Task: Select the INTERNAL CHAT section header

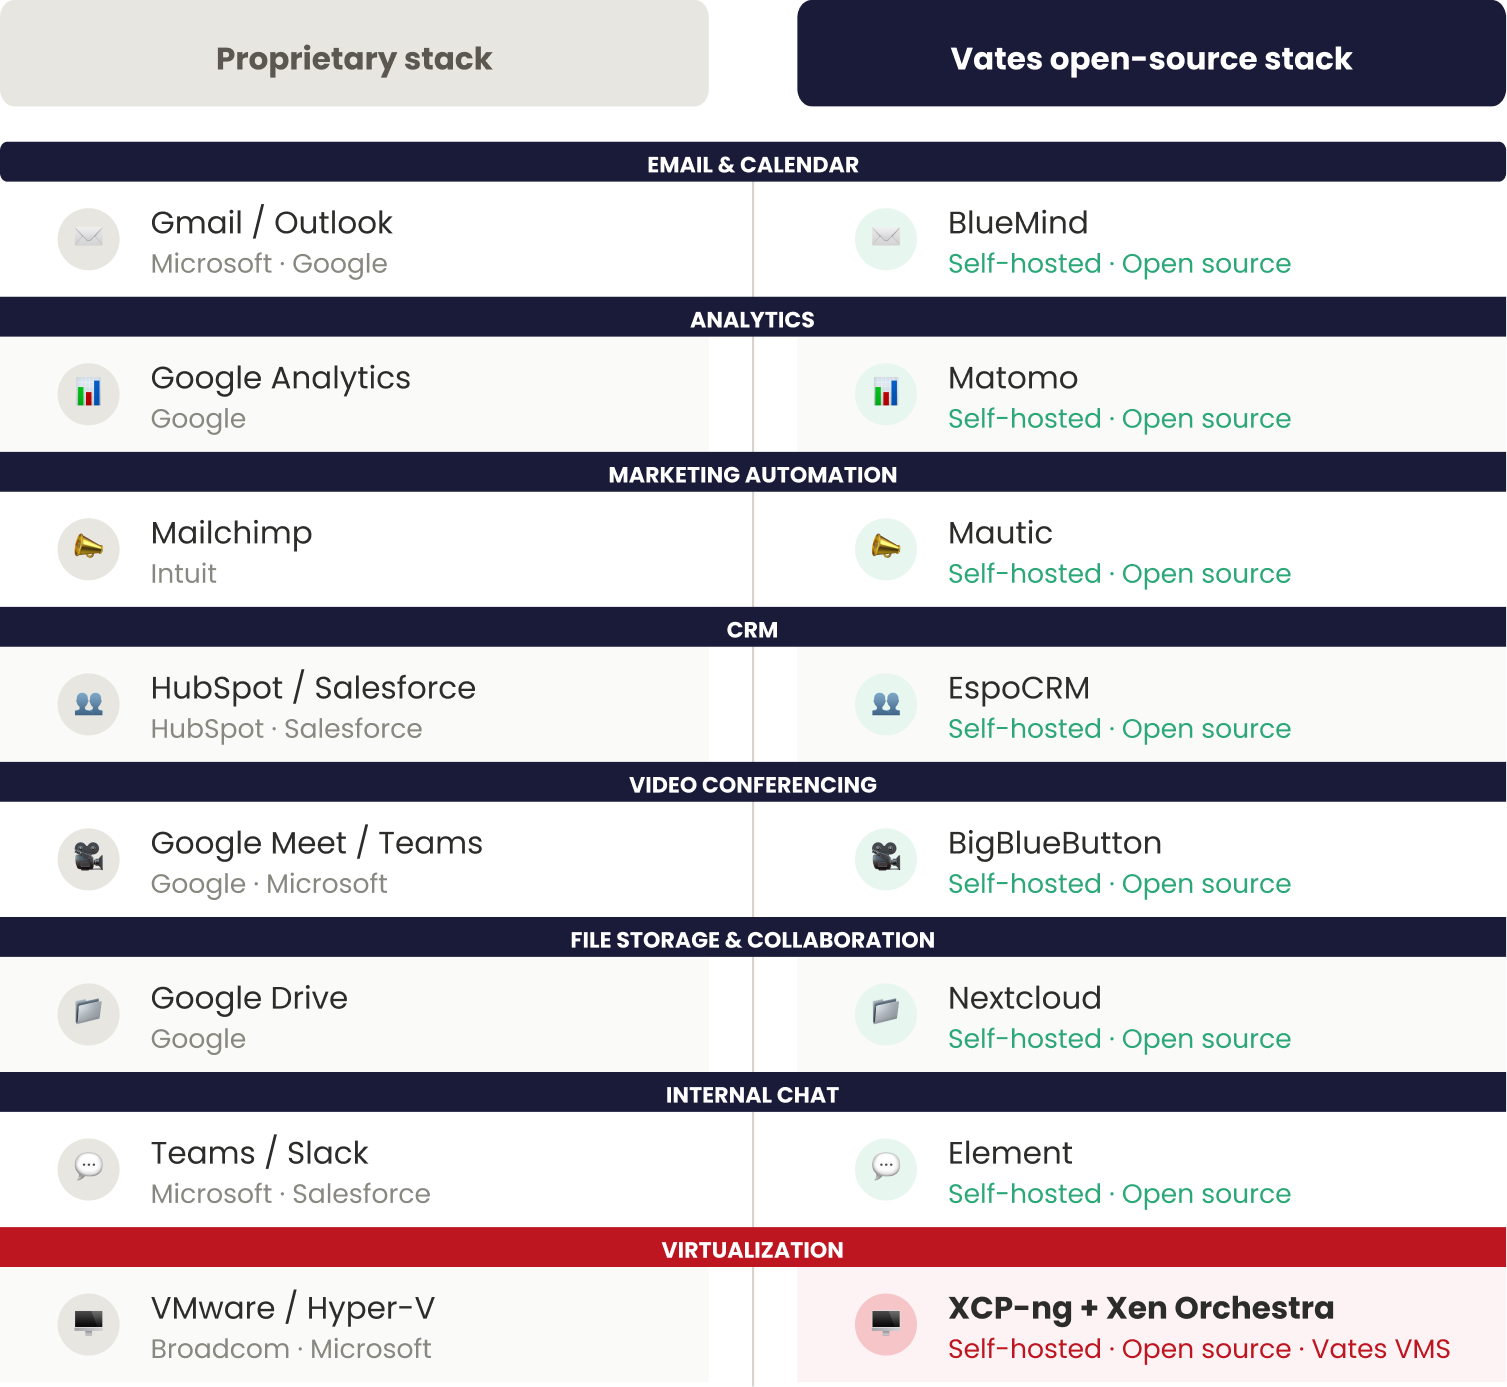Action: [x=753, y=1093]
